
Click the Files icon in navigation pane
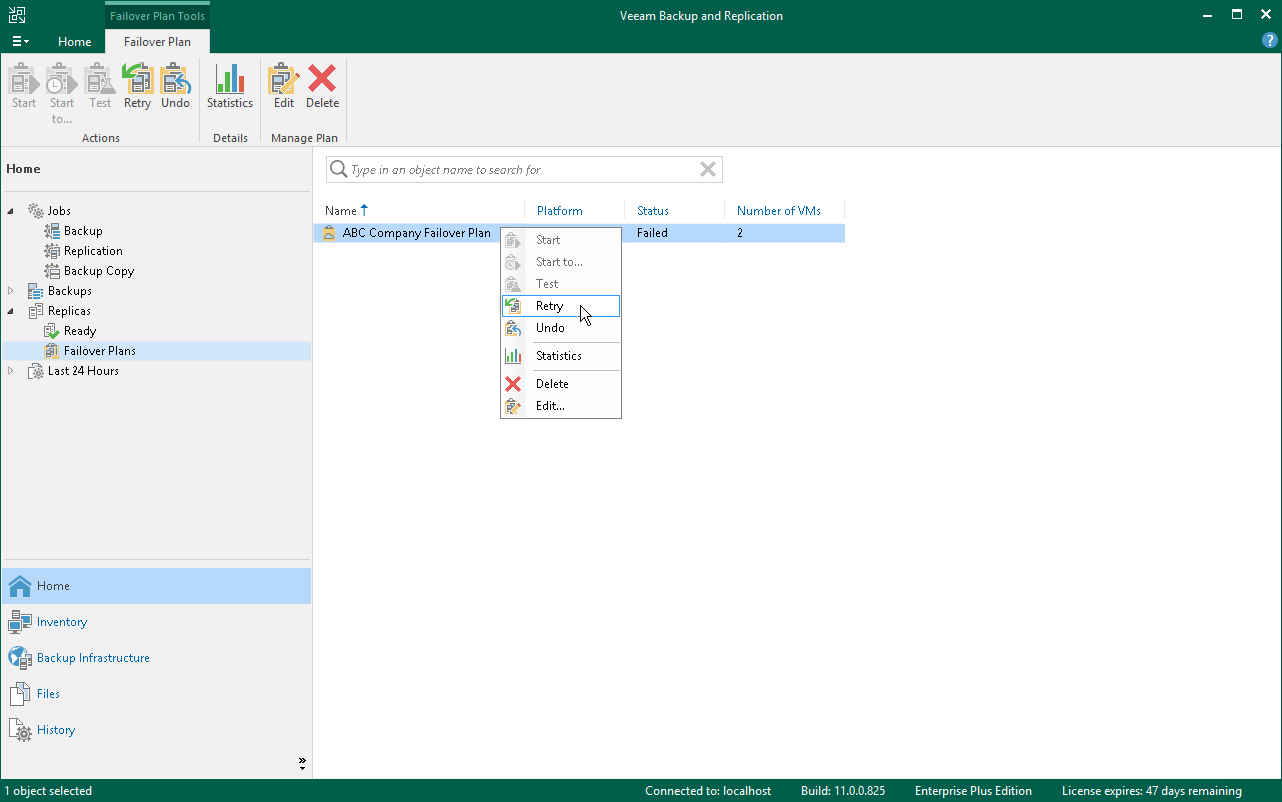(20, 694)
